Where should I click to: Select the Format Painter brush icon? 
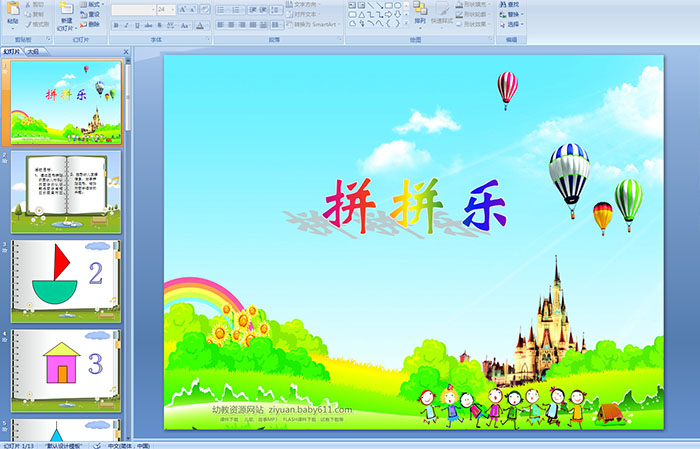pos(28,24)
